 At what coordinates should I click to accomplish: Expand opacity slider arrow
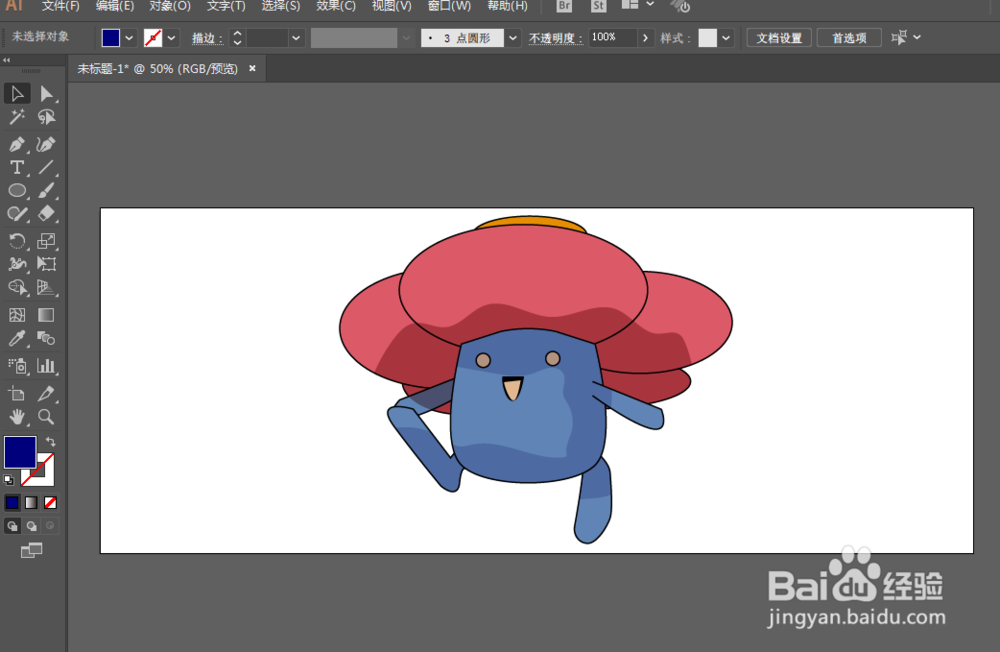click(645, 38)
